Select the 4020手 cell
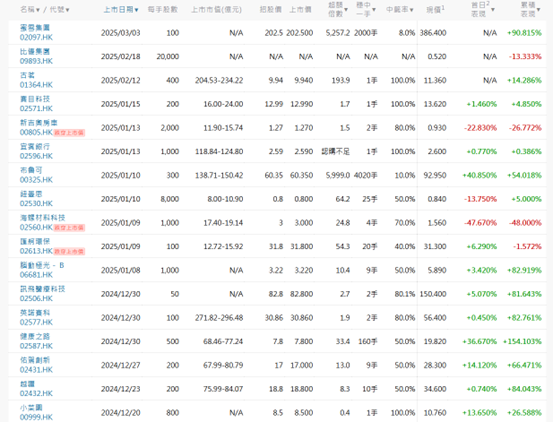 pos(366,175)
